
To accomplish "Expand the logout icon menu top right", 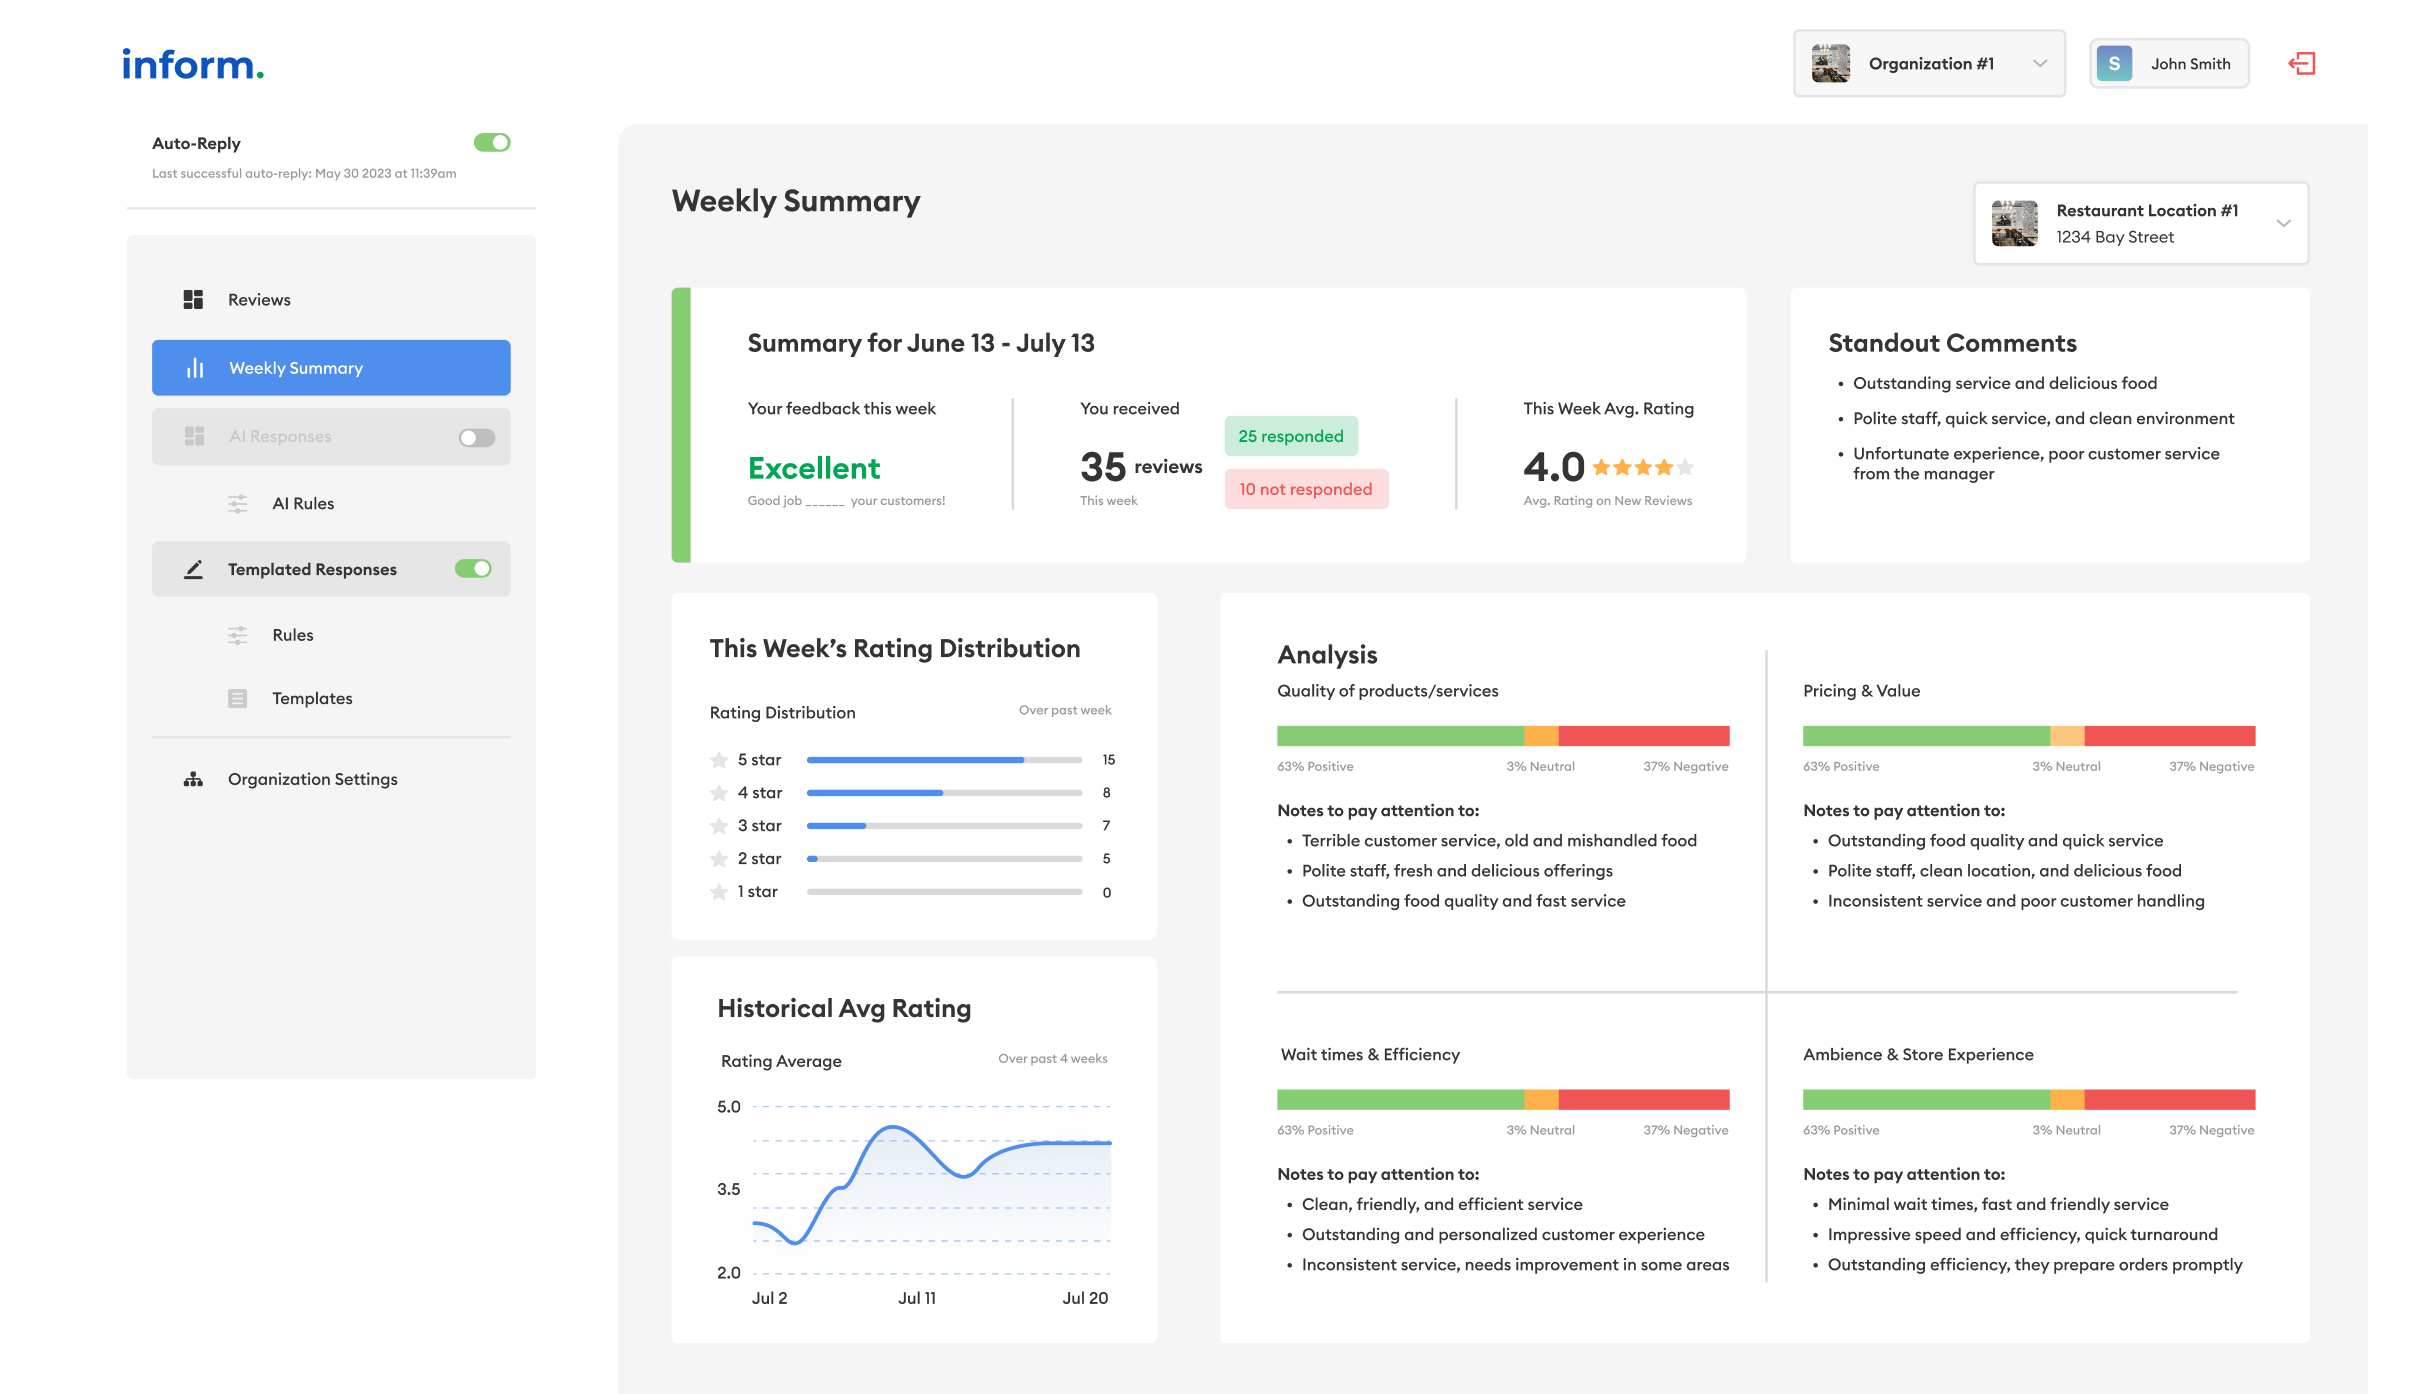I will (2304, 64).
